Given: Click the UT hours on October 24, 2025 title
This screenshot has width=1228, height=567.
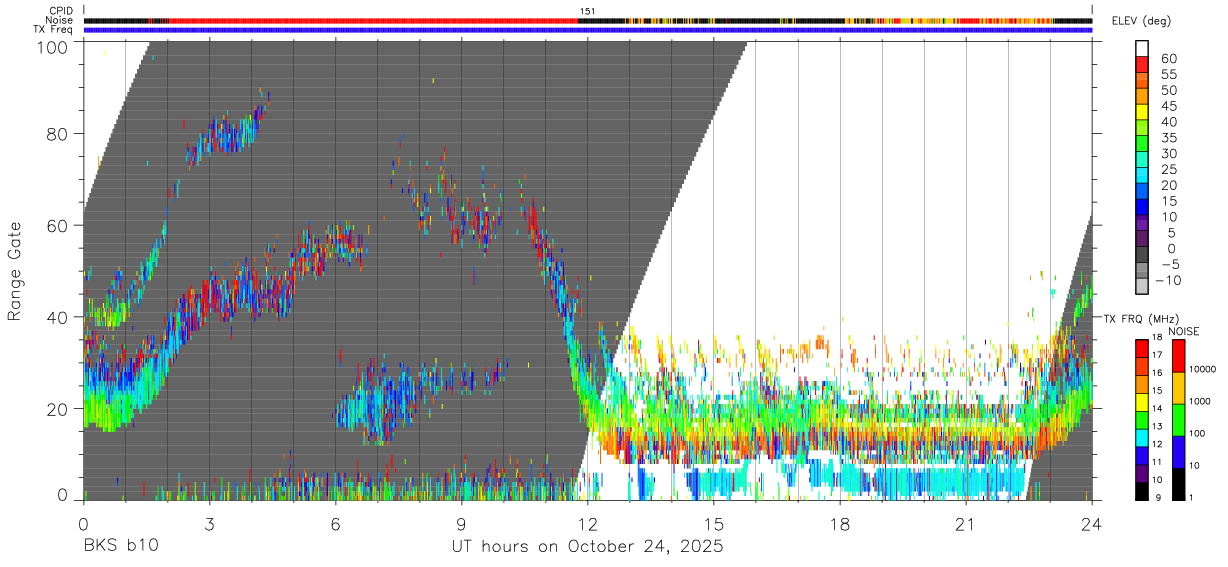Looking at the screenshot, I should click(588, 547).
